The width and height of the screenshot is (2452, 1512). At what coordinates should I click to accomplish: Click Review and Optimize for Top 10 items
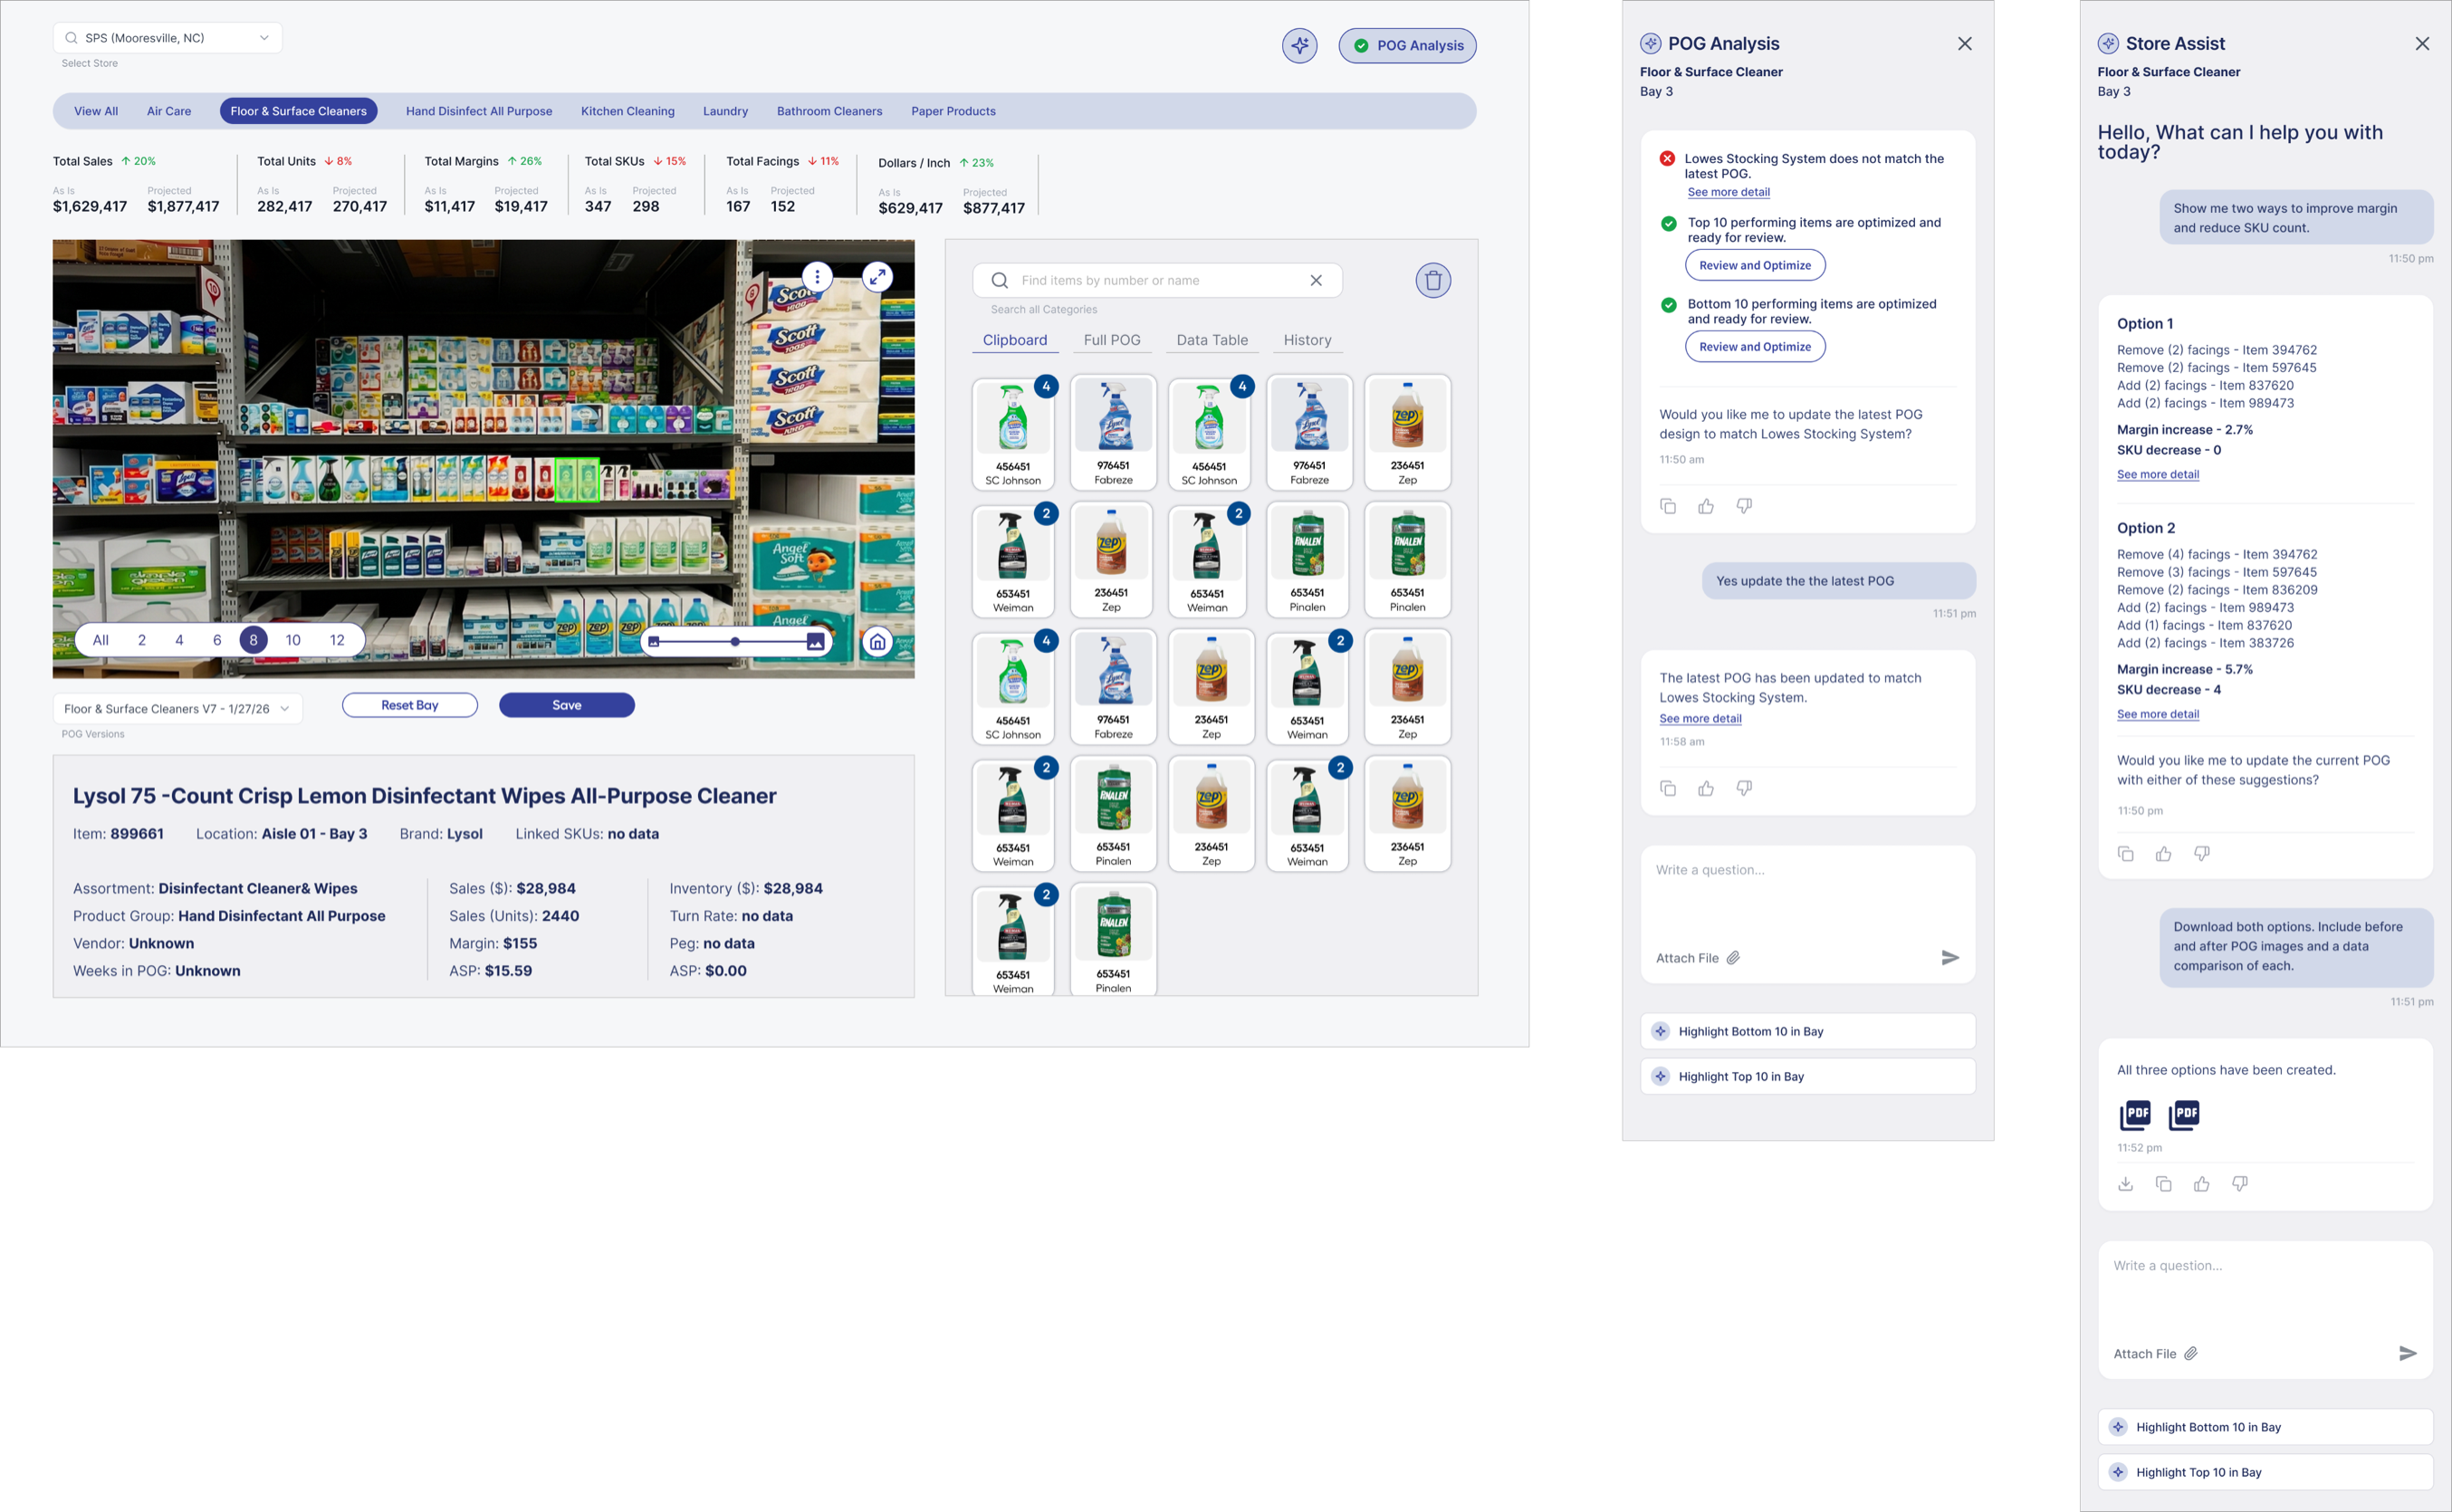[x=1755, y=266]
